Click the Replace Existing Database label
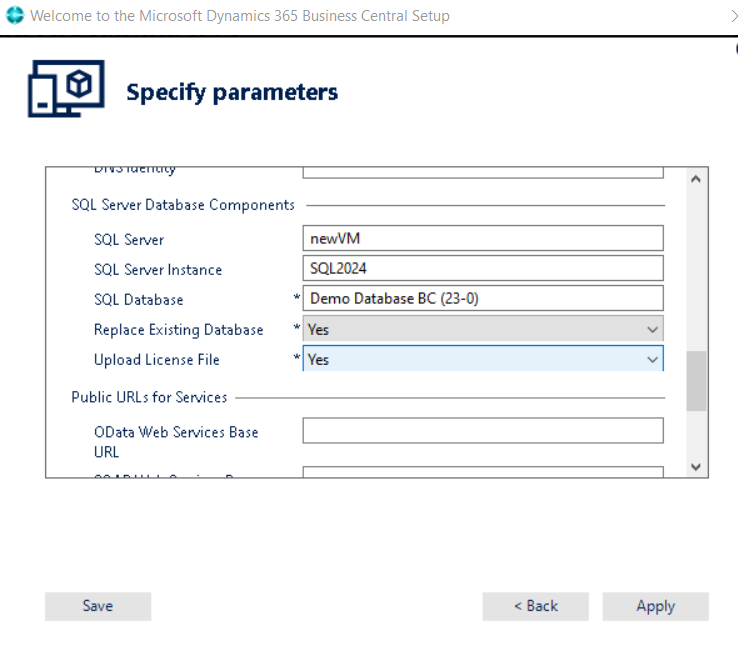Image resolution: width=738 pixels, height=646 pixels. point(179,330)
